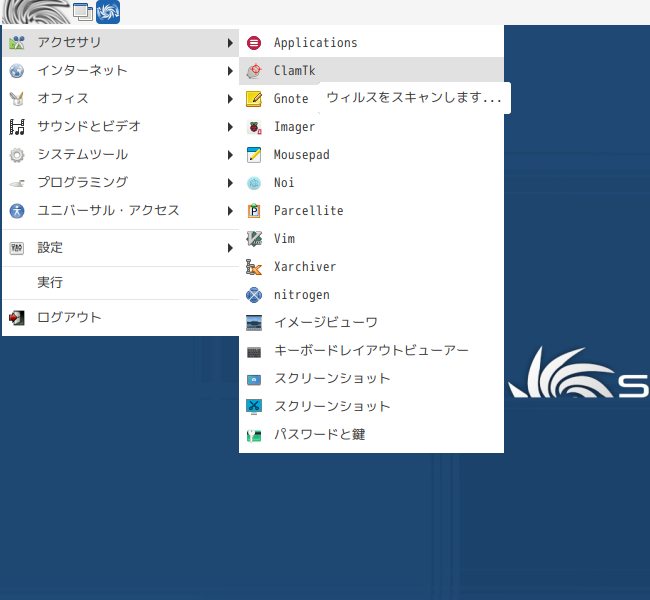This screenshot has width=650, height=600.
Task: Expand the システムツール submenu arrow
Action: (x=230, y=155)
